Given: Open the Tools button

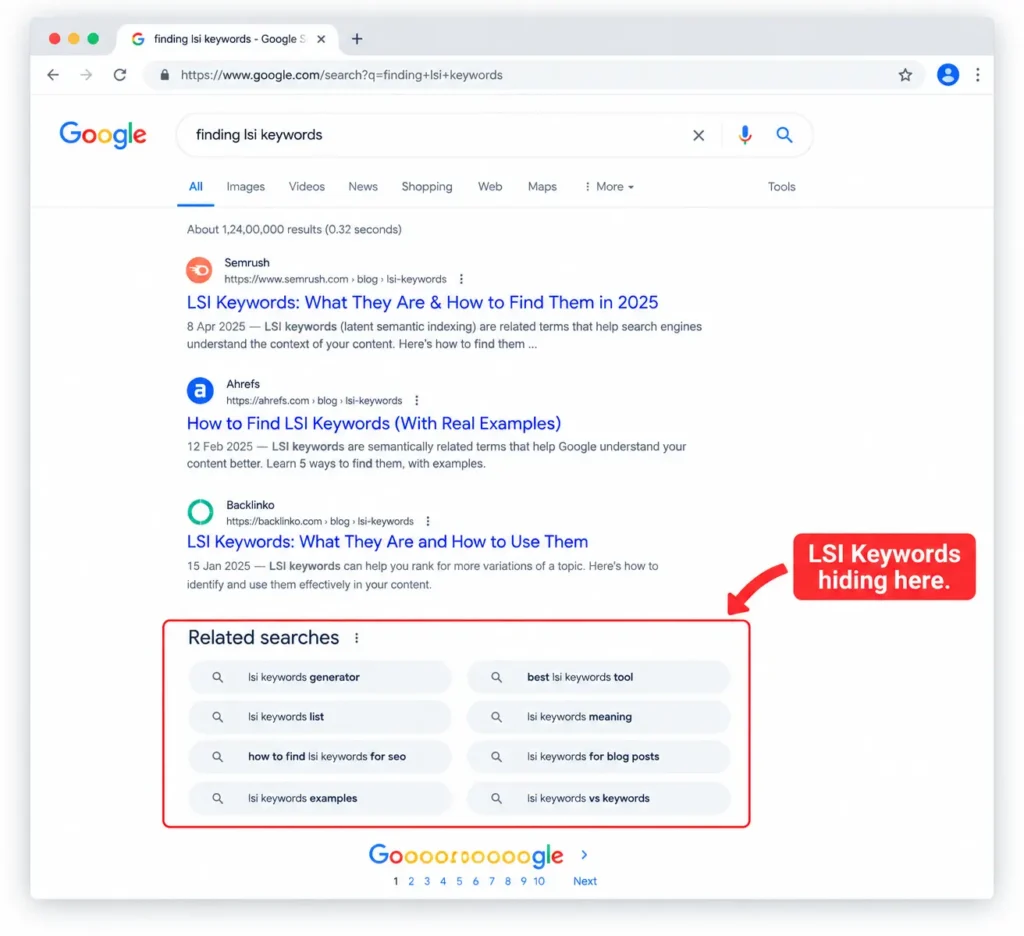Looking at the screenshot, I should pos(781,187).
